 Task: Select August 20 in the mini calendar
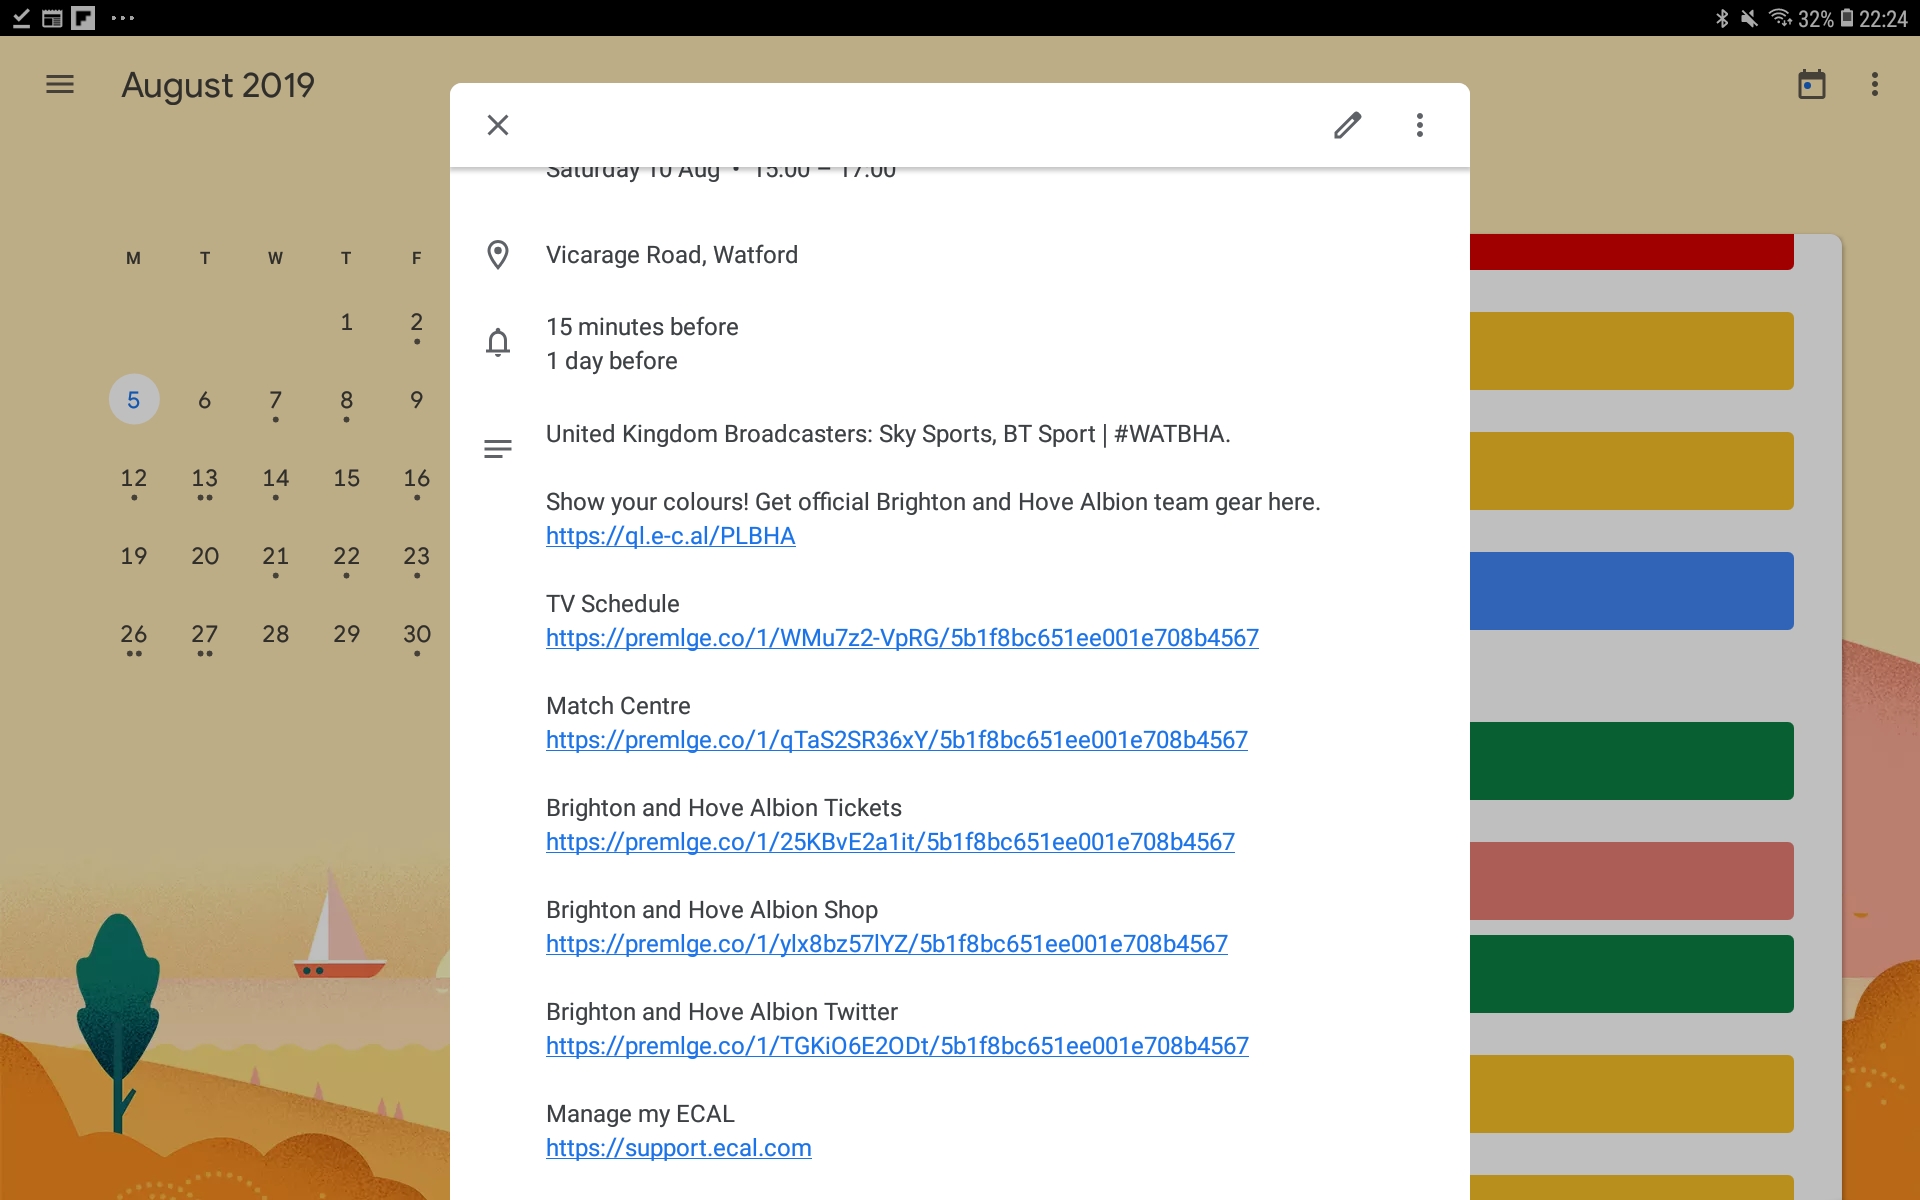(204, 556)
